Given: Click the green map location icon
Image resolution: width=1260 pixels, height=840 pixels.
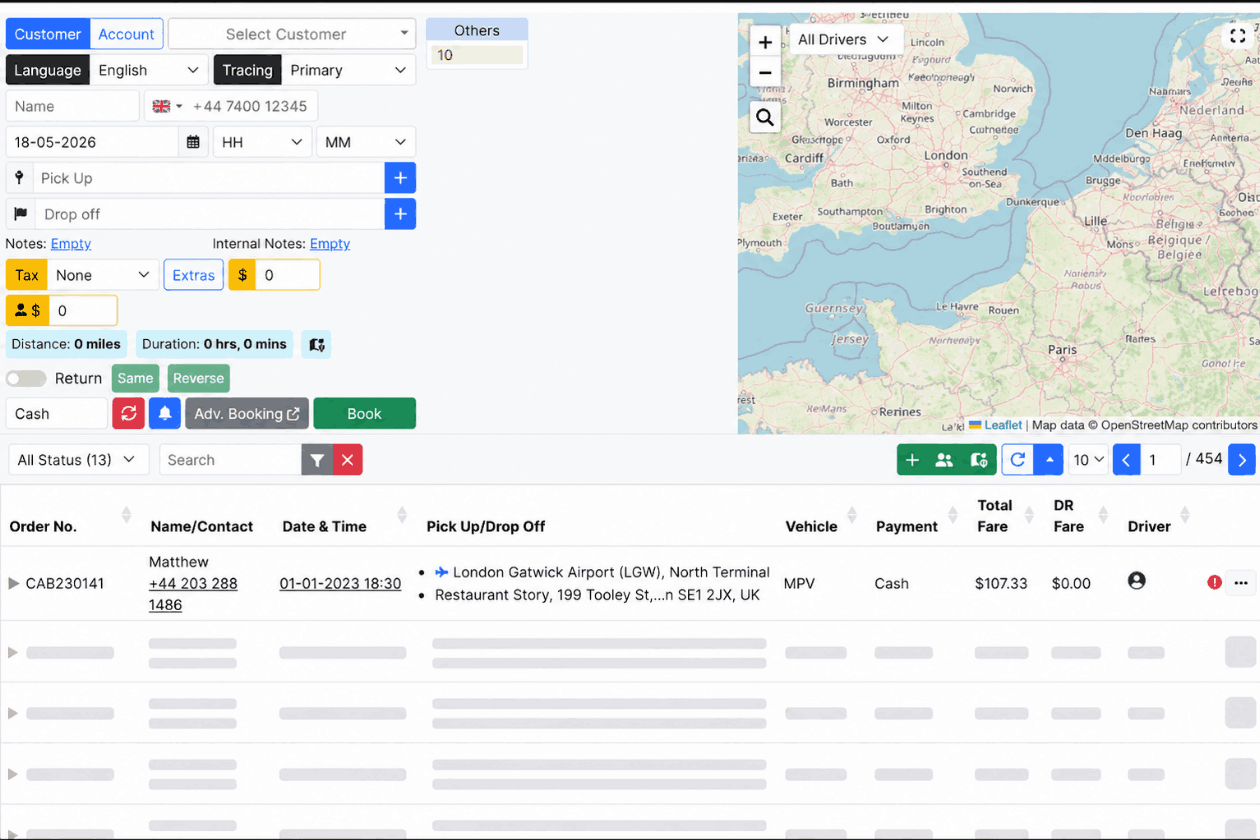Looking at the screenshot, I should (979, 460).
